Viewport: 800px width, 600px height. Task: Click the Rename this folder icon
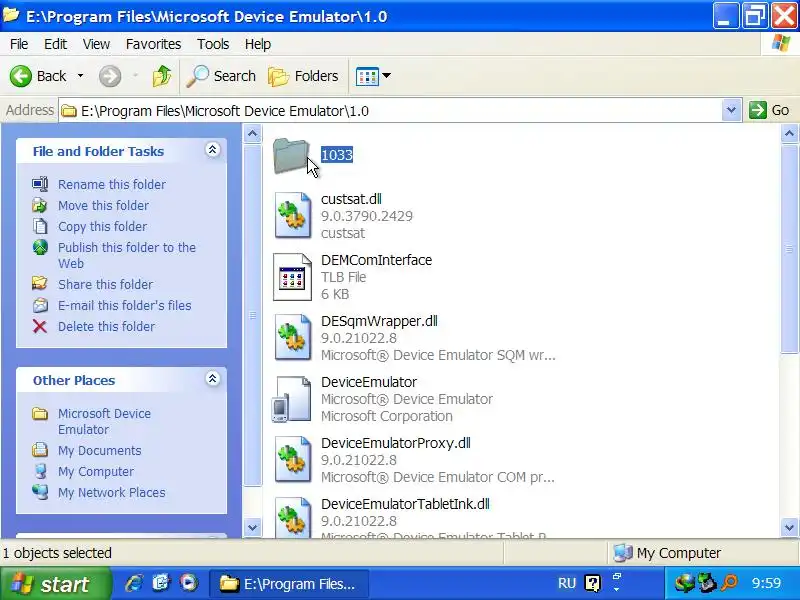coord(40,184)
